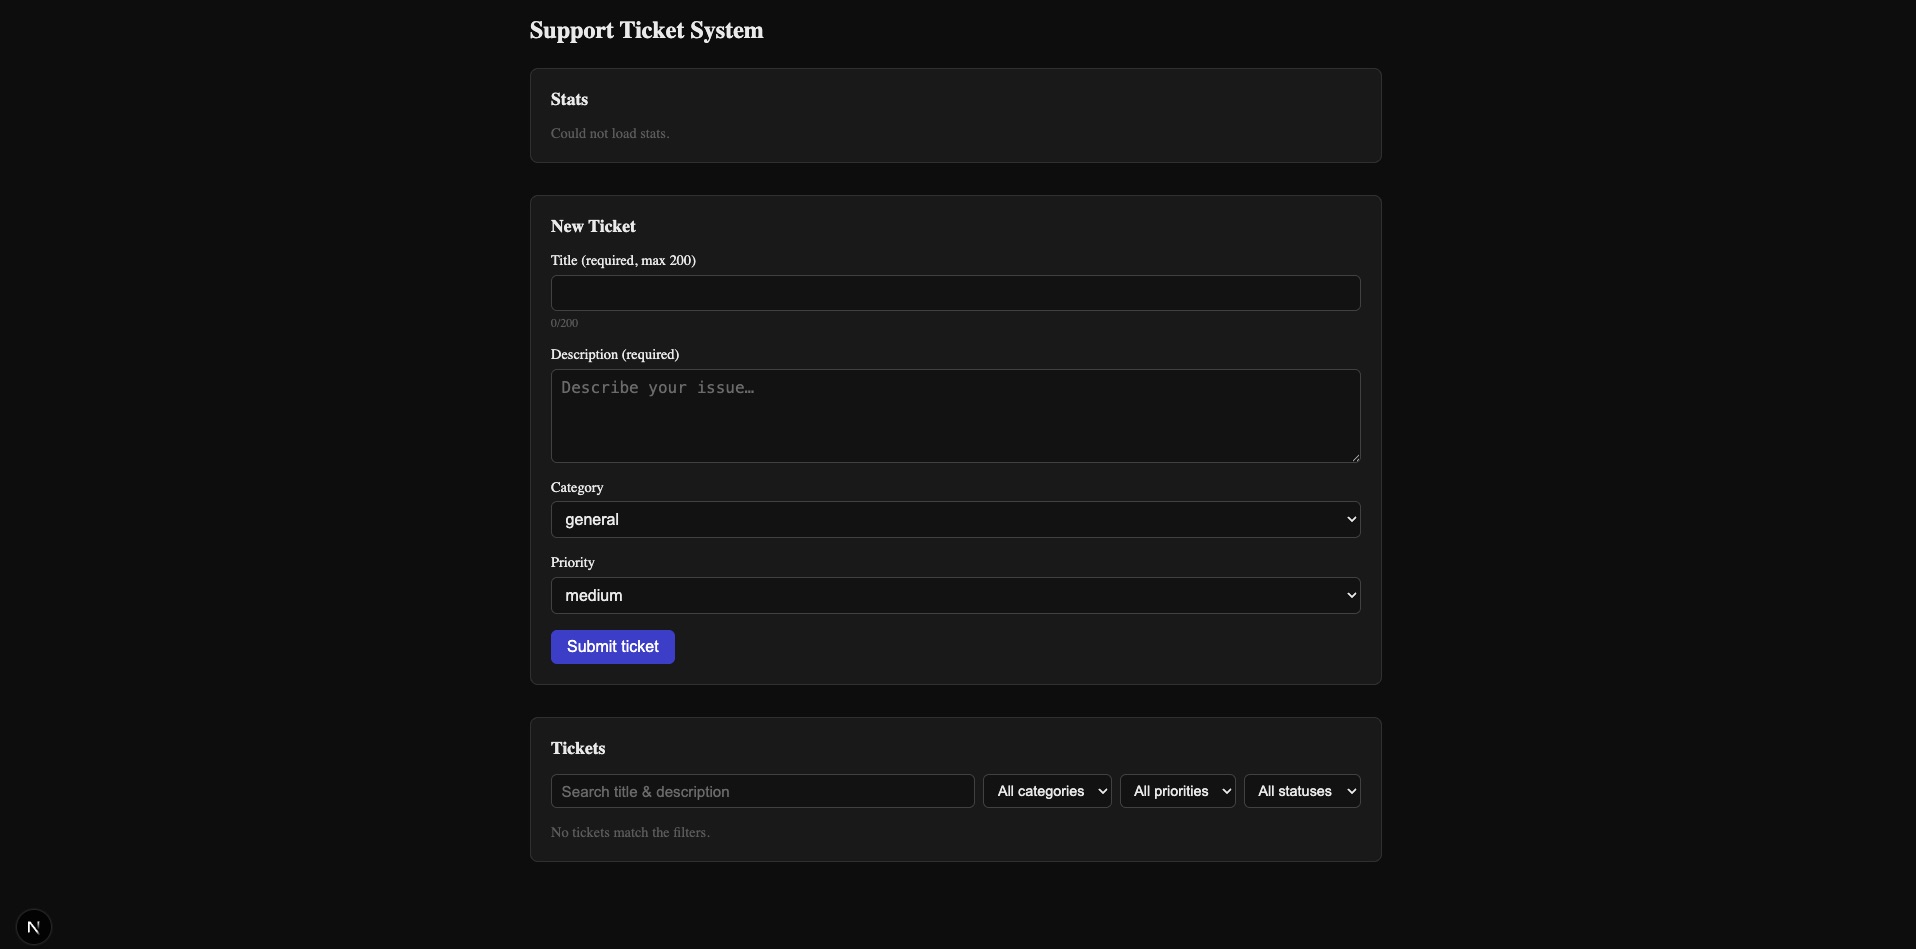
Task: Open the Category dropdown showing general
Action: pyautogui.click(x=955, y=520)
